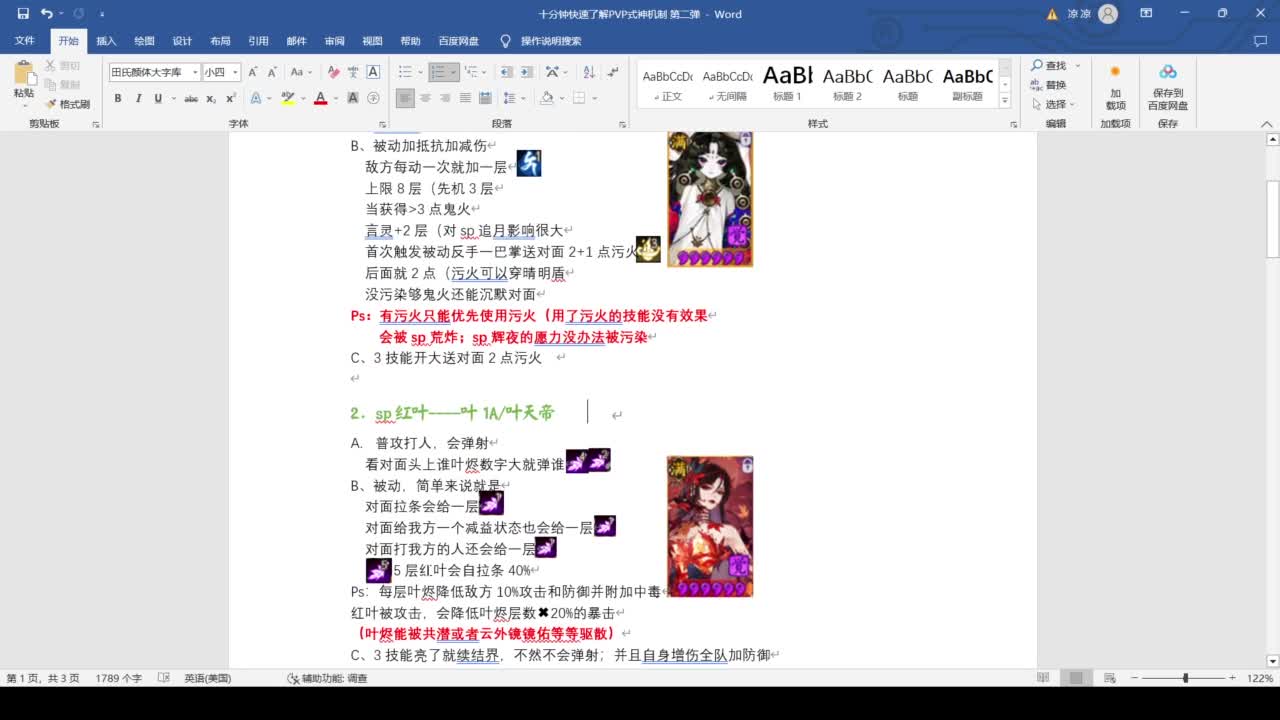Open the font color dropdown arrow
This screenshot has height=720, width=1280.
[335, 98]
